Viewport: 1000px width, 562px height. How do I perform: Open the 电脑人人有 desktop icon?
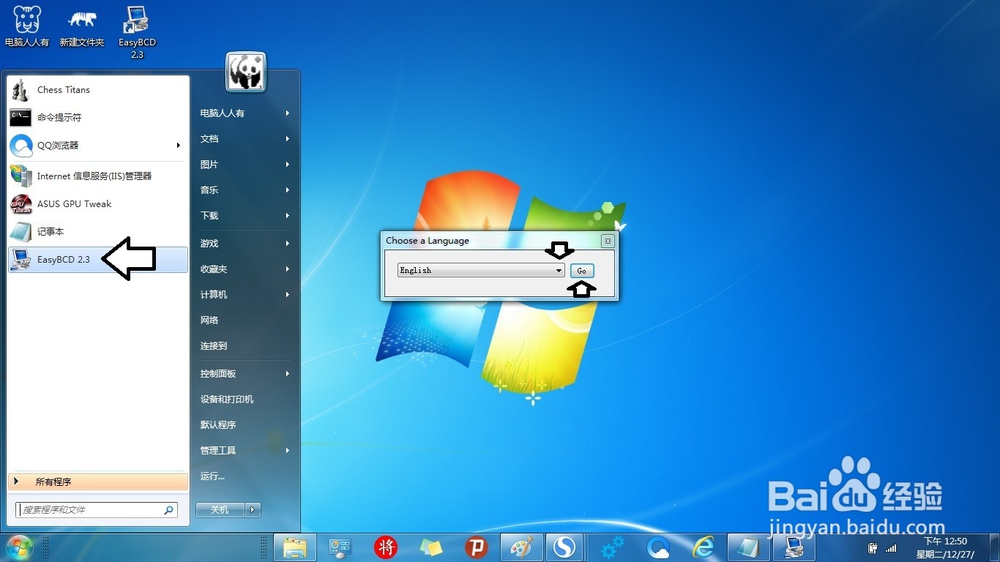tap(27, 27)
